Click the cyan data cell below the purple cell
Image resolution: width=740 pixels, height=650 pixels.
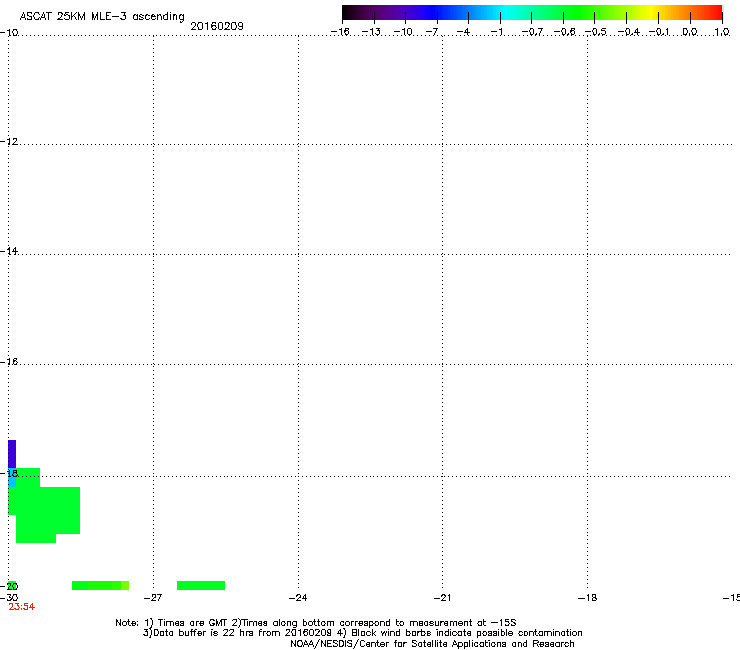point(12,480)
